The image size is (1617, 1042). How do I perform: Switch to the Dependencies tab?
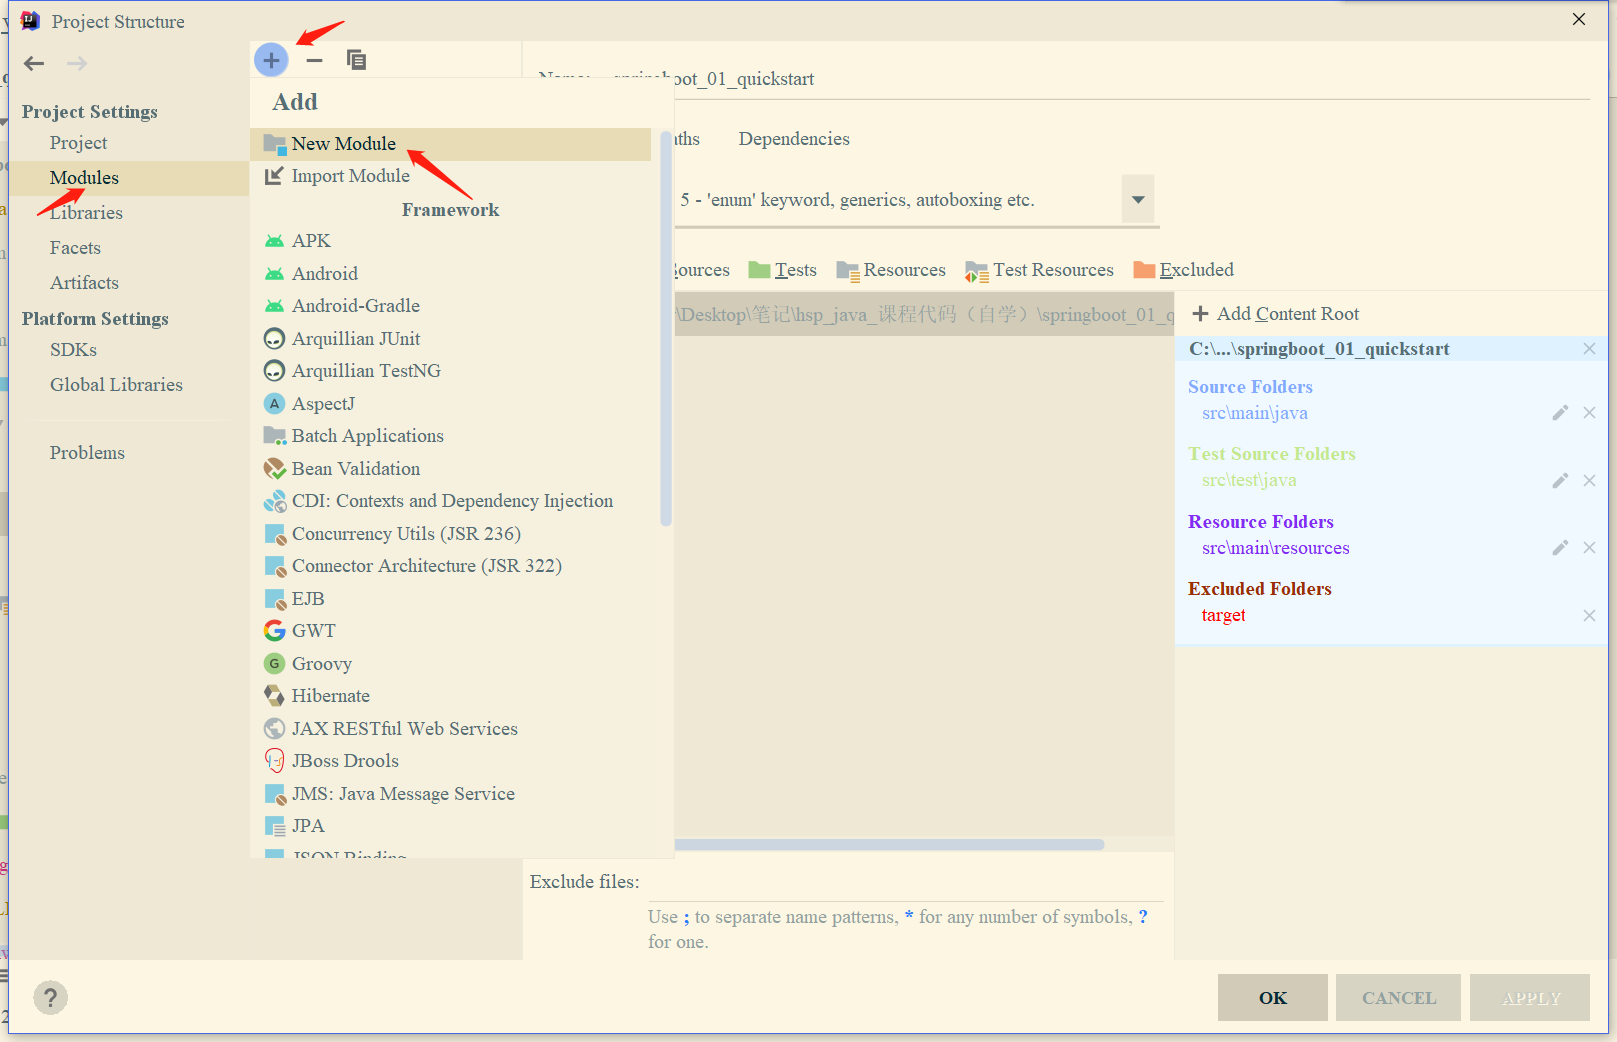pos(794,139)
